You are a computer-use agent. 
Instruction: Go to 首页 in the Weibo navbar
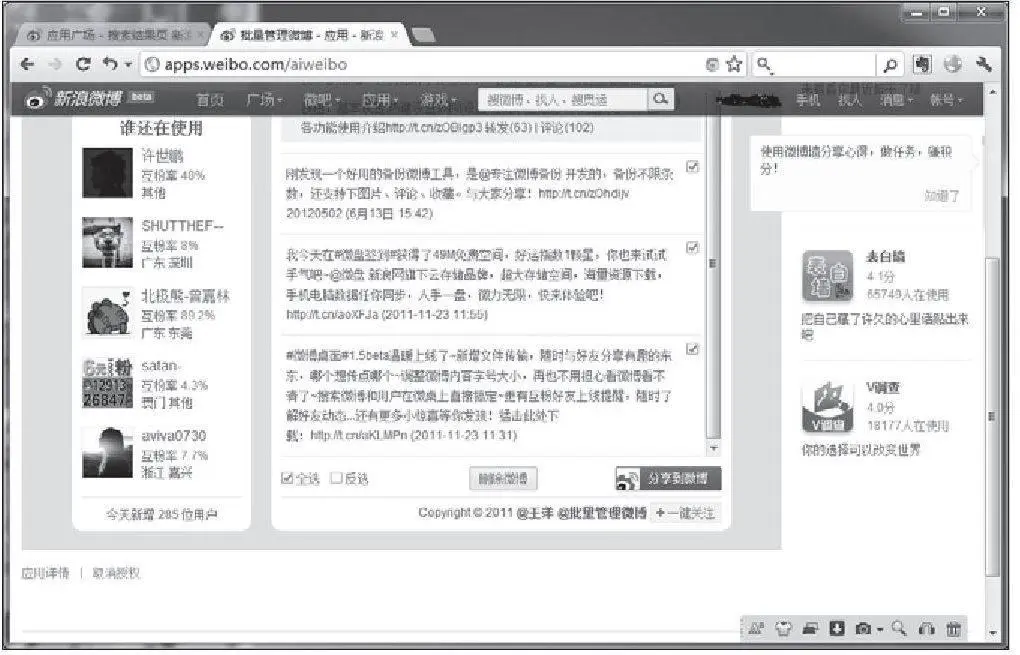pyautogui.click(x=209, y=100)
